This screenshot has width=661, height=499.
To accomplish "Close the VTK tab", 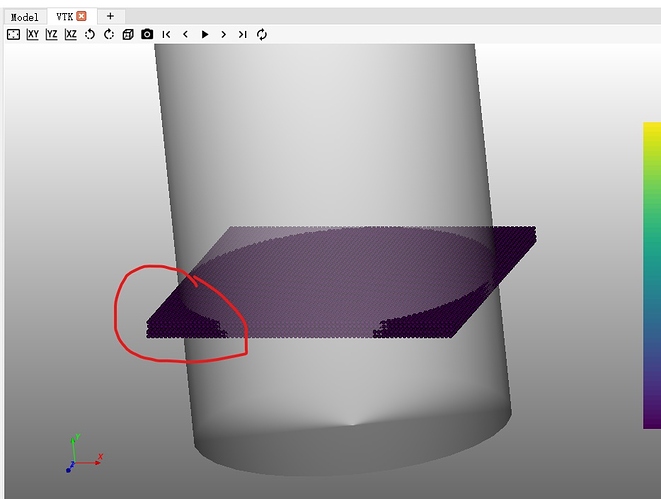I will (x=82, y=16).
